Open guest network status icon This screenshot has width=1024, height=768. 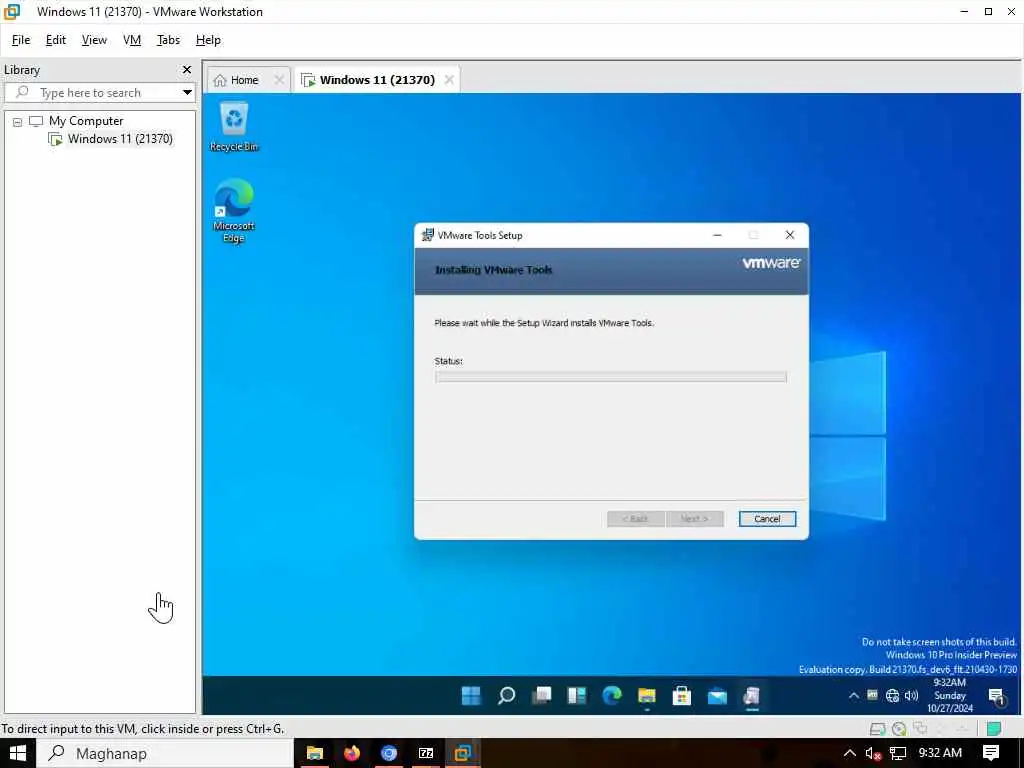[x=892, y=696]
